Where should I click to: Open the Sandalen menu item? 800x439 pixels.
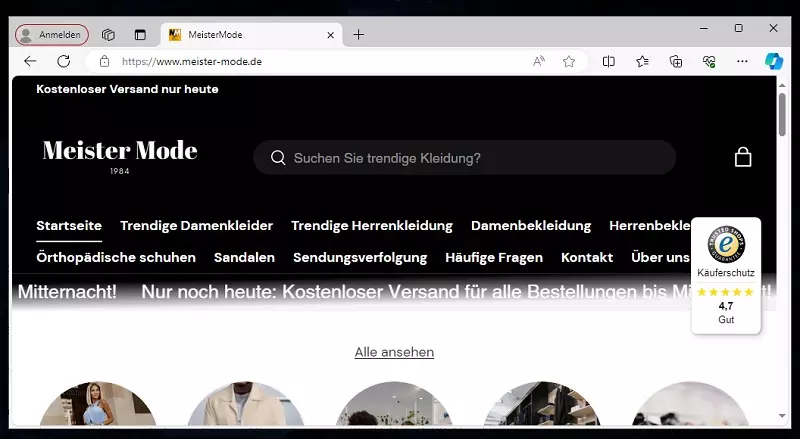click(244, 257)
